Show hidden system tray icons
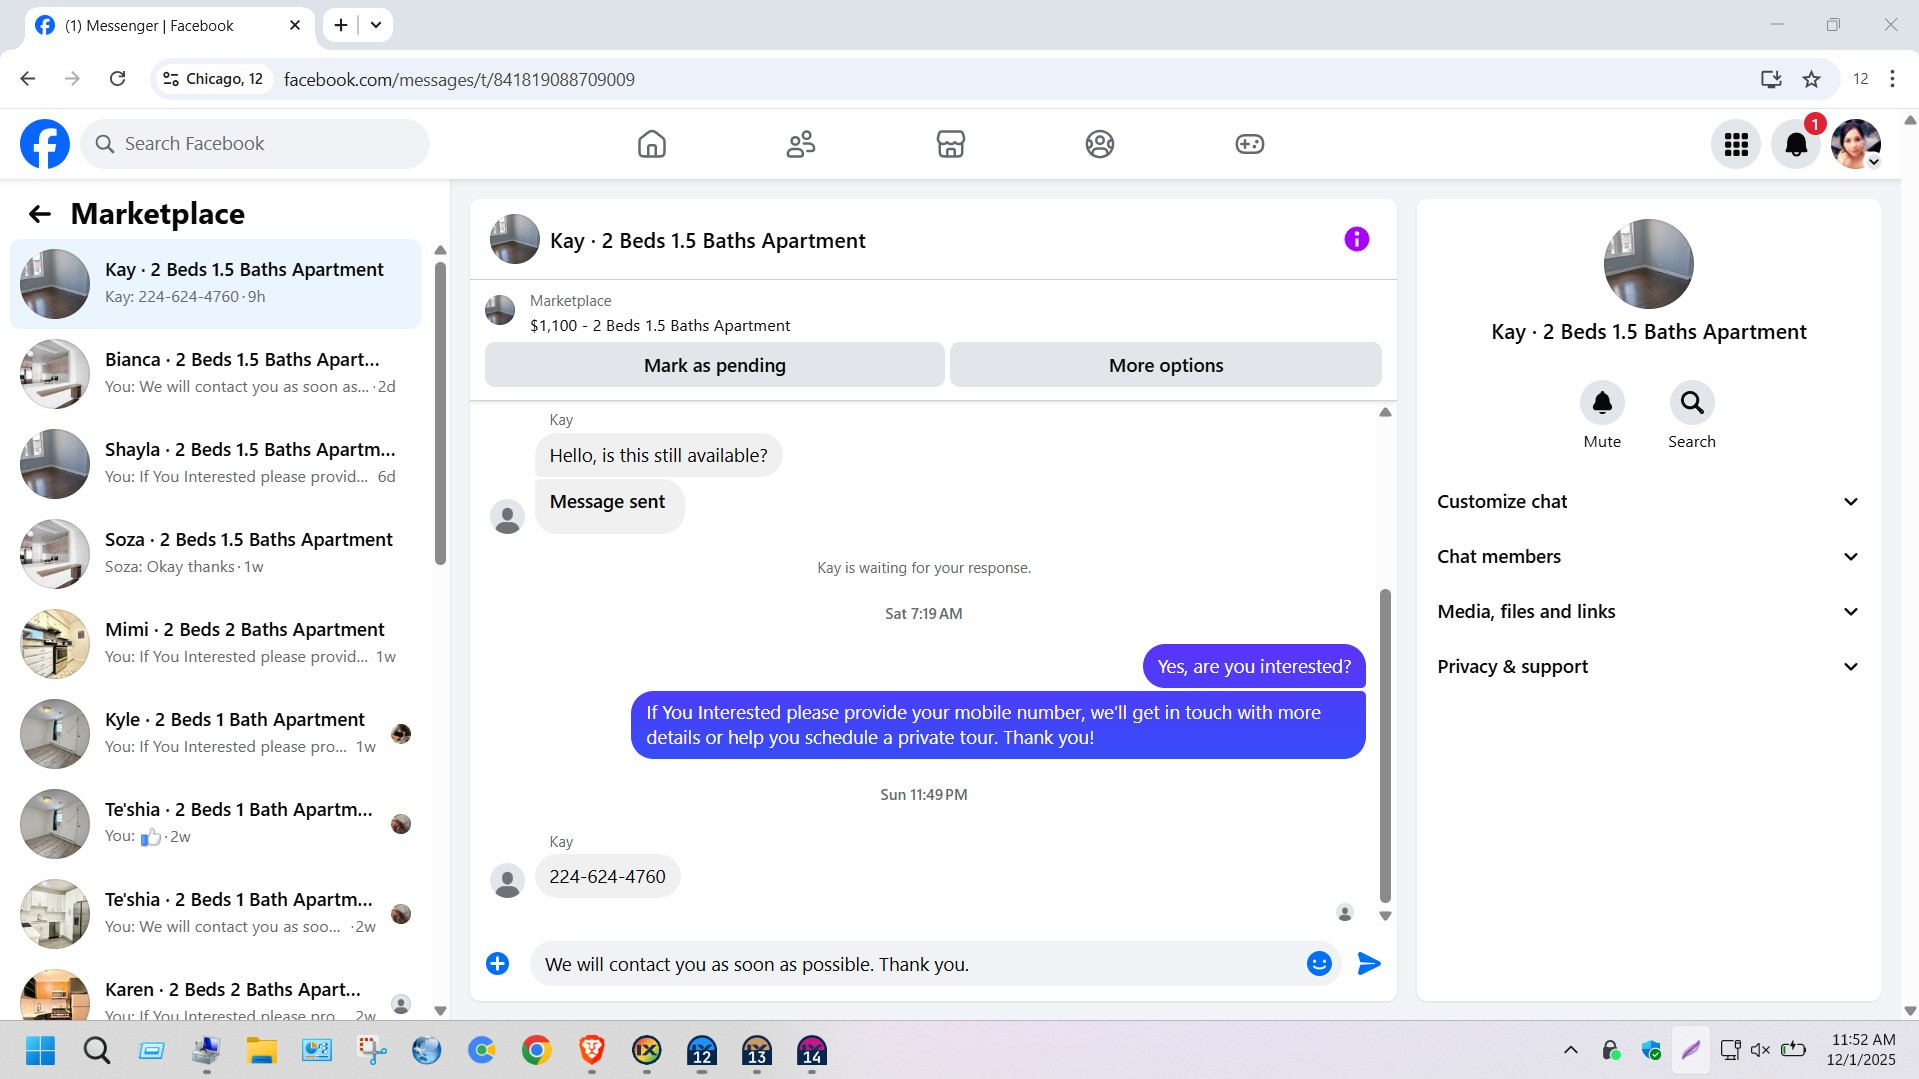The height and width of the screenshot is (1079, 1919). point(1570,1050)
